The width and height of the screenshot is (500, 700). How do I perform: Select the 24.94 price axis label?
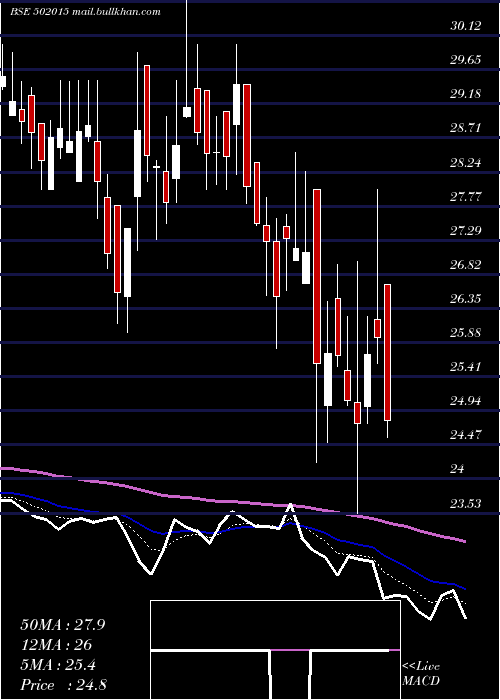[x=466, y=401]
